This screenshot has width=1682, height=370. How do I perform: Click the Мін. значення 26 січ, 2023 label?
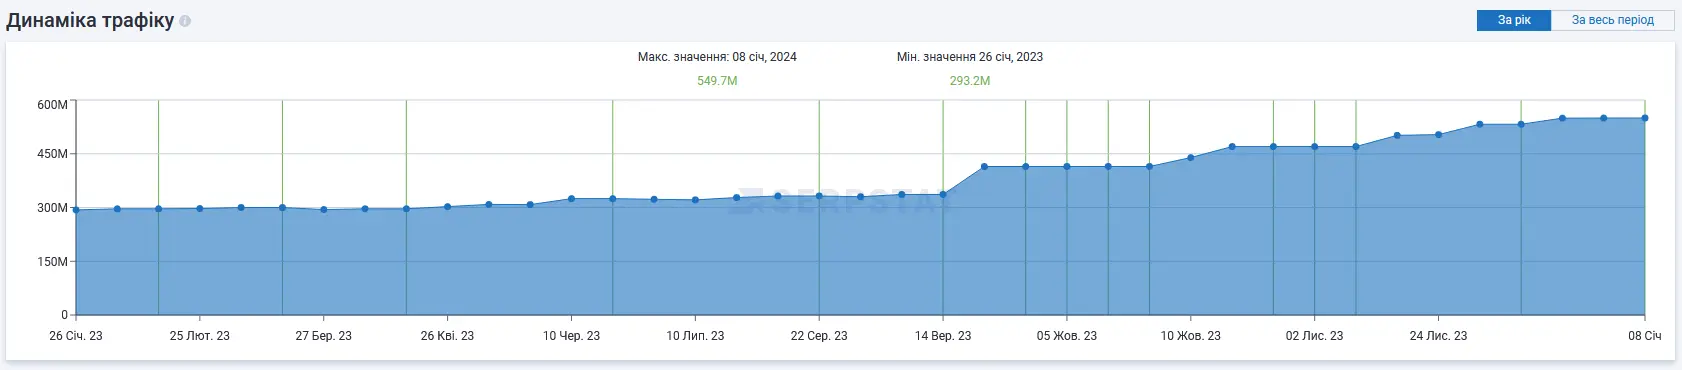pos(970,57)
